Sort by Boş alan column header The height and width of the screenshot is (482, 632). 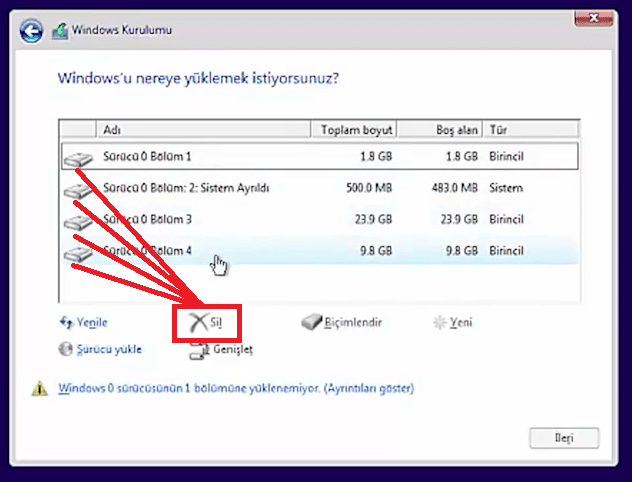point(440,130)
